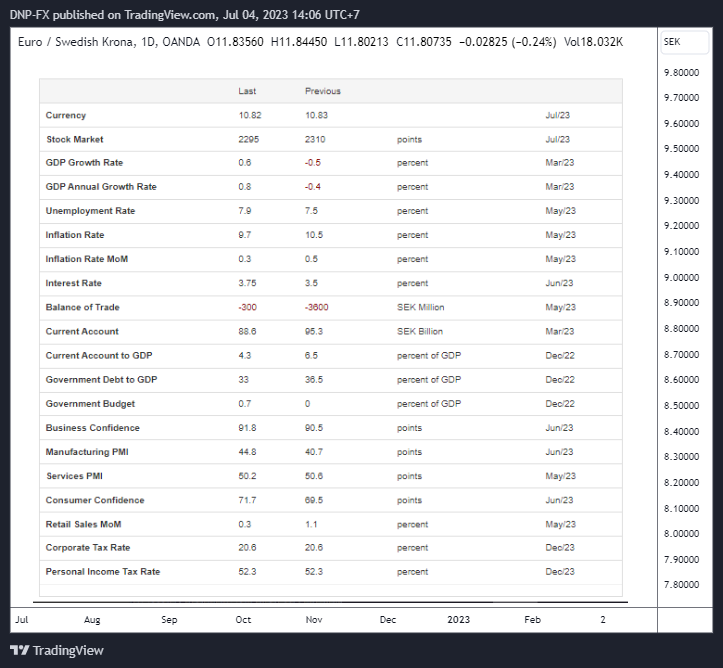The image size is (723, 668).
Task: Click the 'Business Confidence' row label
Action: pyautogui.click(x=93, y=428)
